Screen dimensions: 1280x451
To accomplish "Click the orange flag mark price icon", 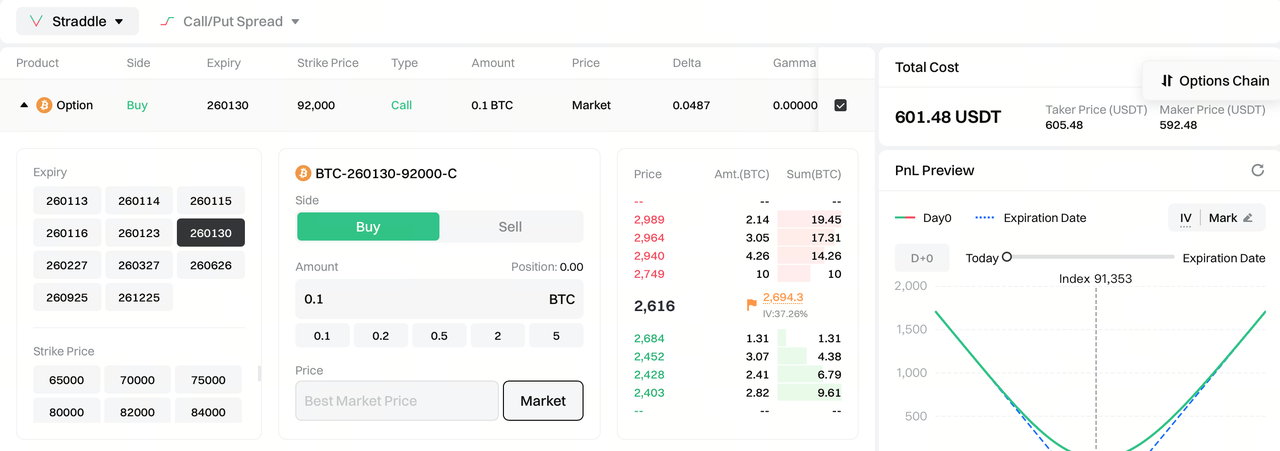I will (751, 304).
